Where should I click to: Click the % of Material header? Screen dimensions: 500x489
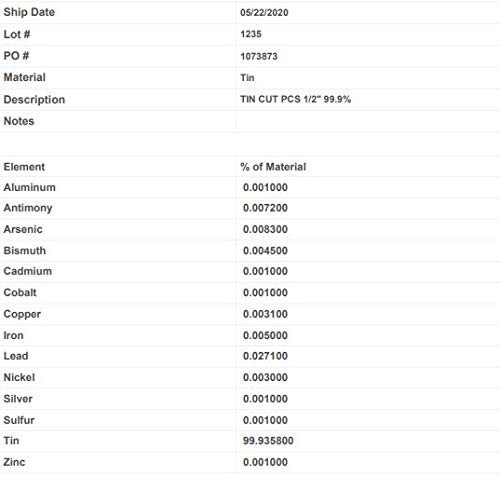click(x=273, y=167)
